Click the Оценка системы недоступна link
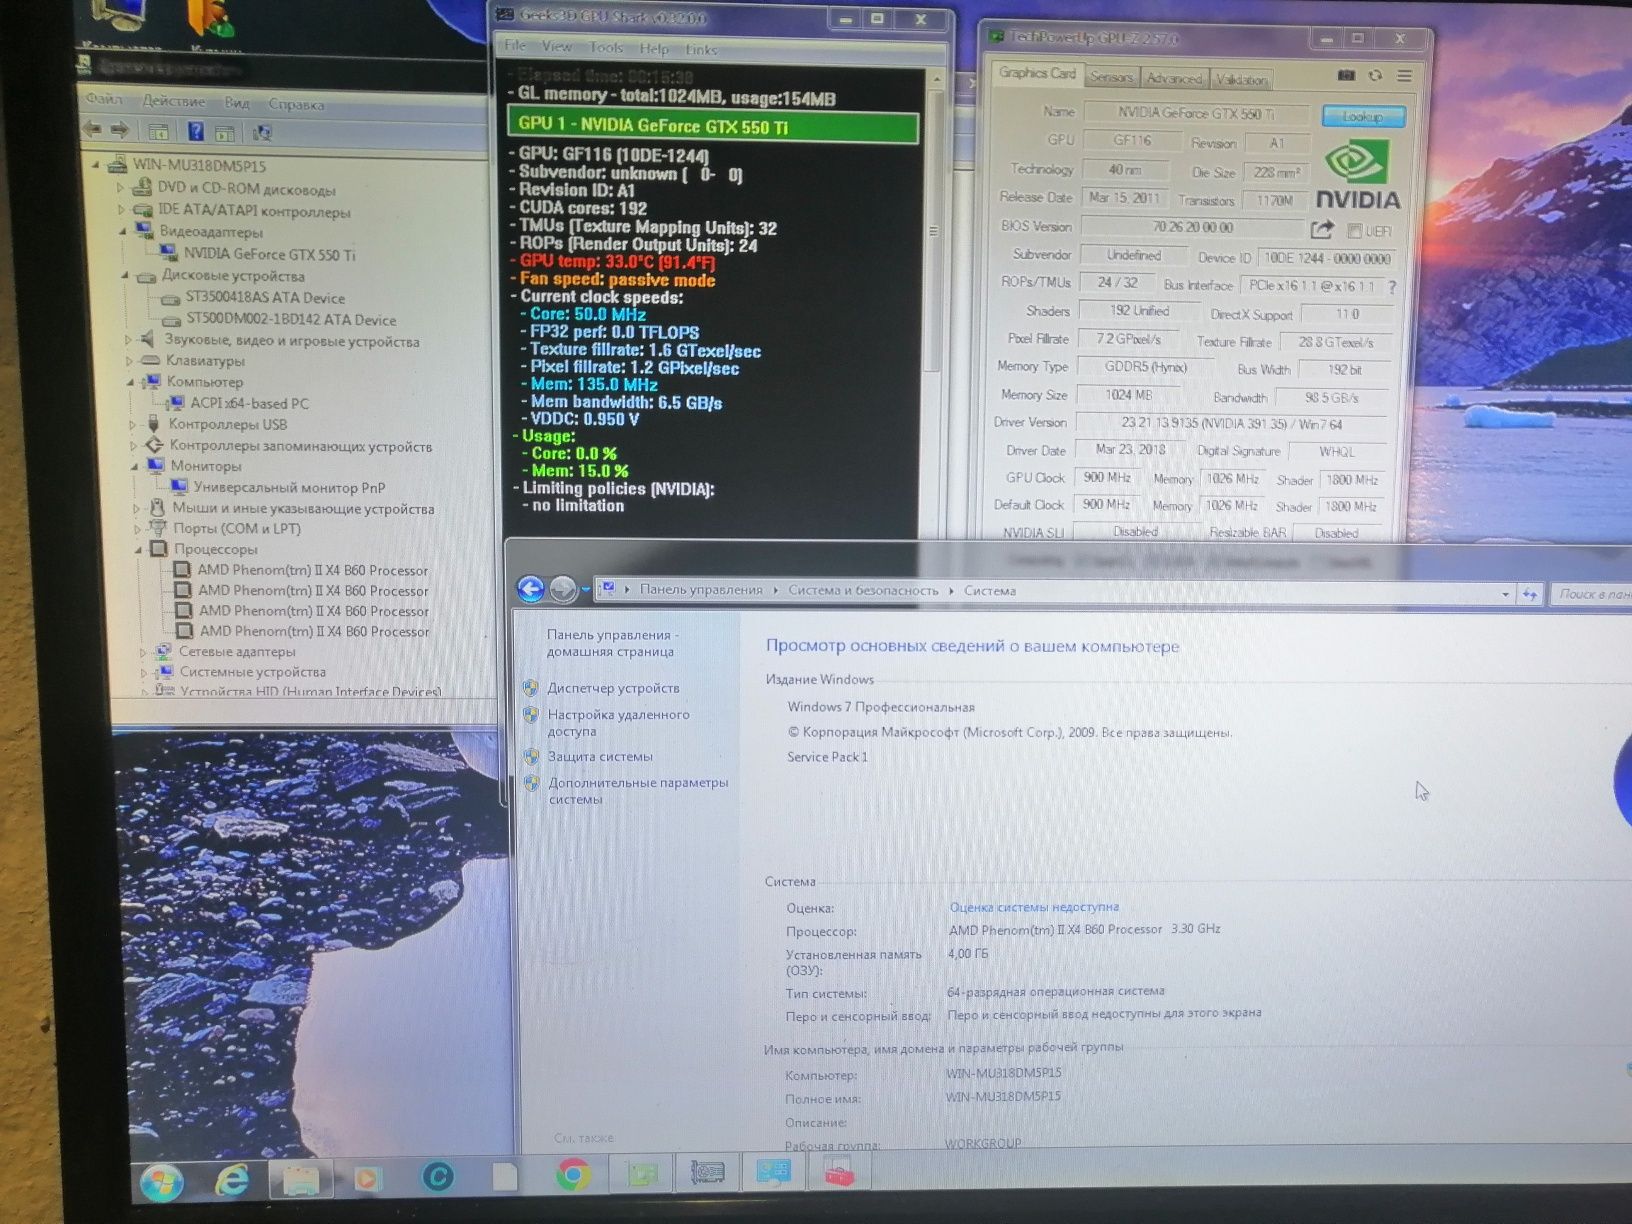 pos(1034,907)
